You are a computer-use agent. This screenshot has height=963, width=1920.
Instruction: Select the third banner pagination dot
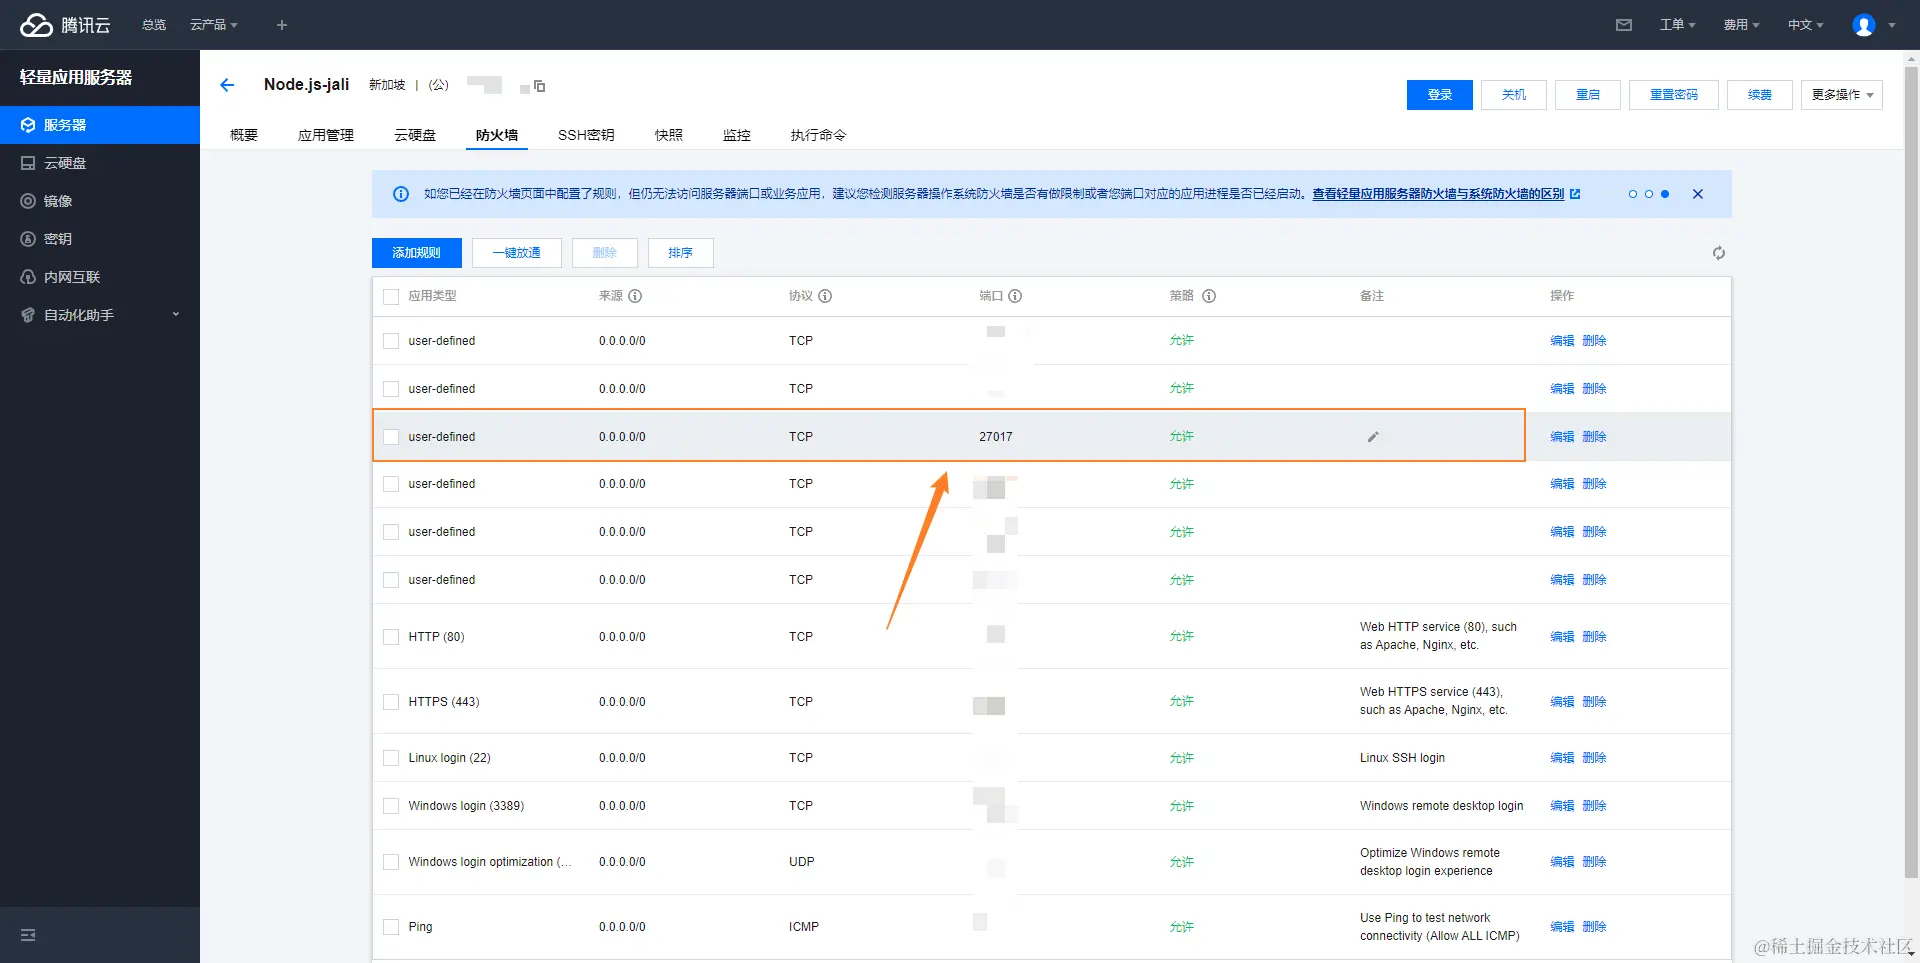[1665, 194]
